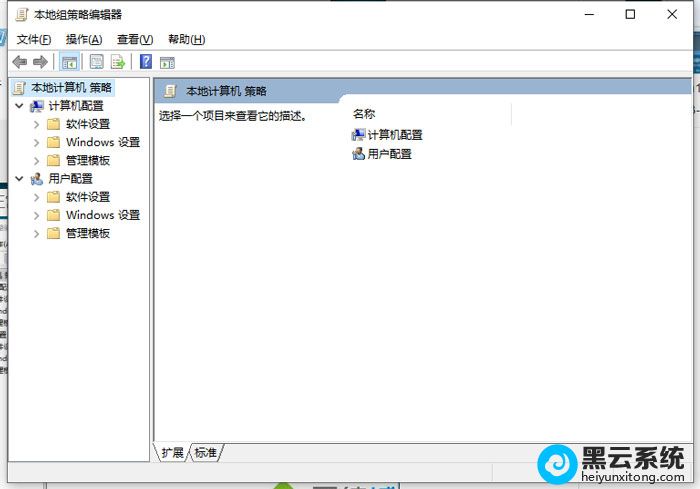Toggle the show/hide action pane icon
Viewport: 700px width, 489px height.
click(167, 62)
